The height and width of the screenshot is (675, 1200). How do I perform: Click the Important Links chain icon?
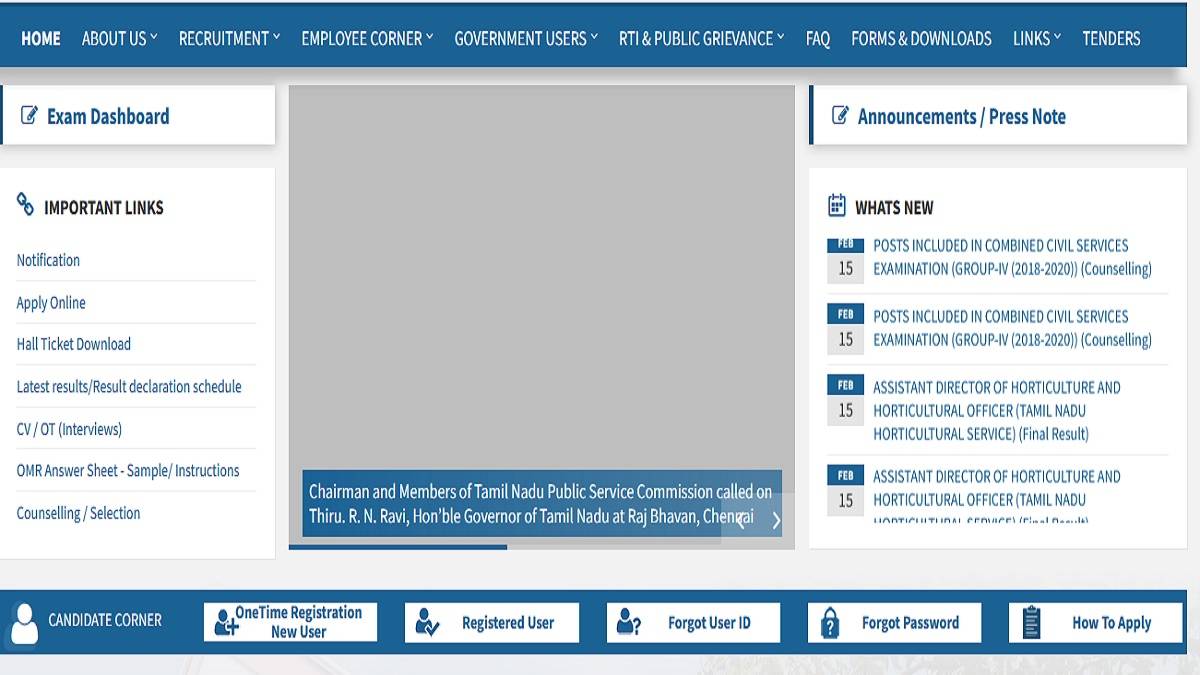[x=26, y=205]
